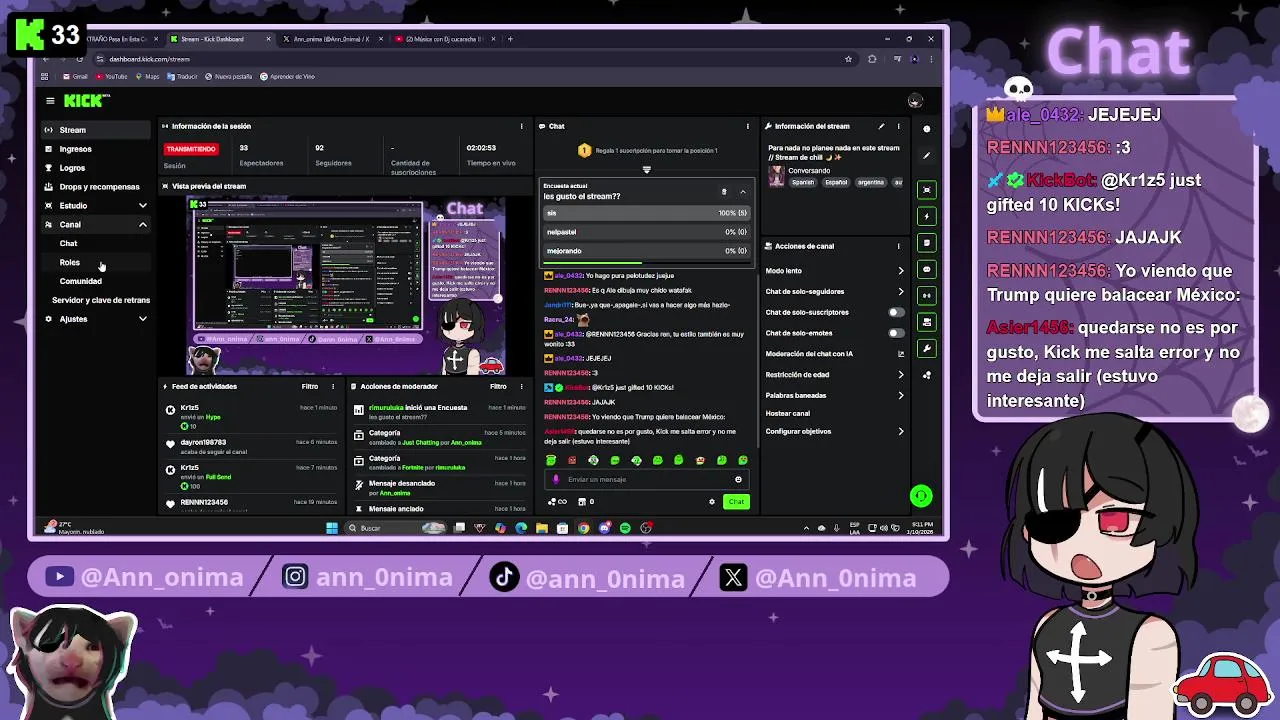Image resolution: width=1280 pixels, height=720 pixels.
Task: Click the support headset floating button
Action: [921, 496]
